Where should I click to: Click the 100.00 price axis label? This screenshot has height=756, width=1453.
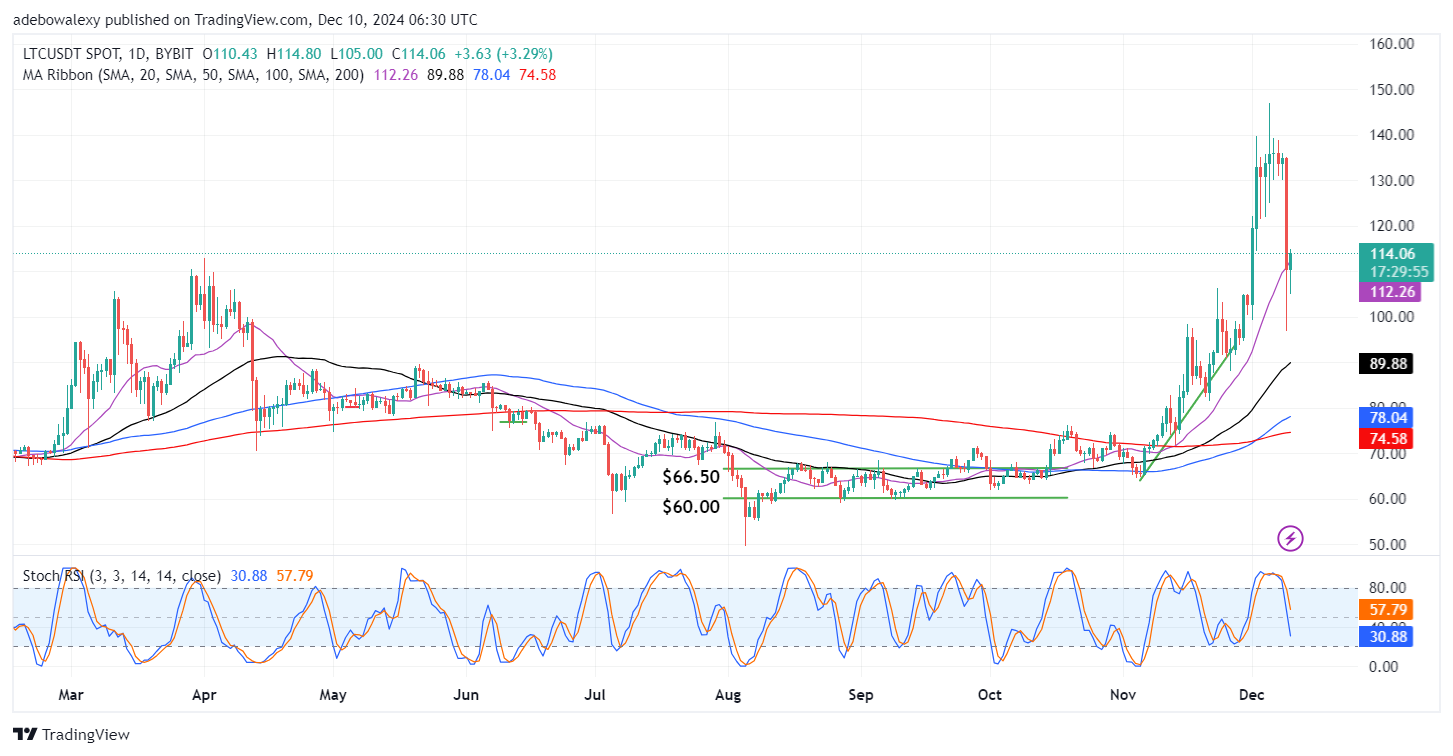tap(1391, 317)
